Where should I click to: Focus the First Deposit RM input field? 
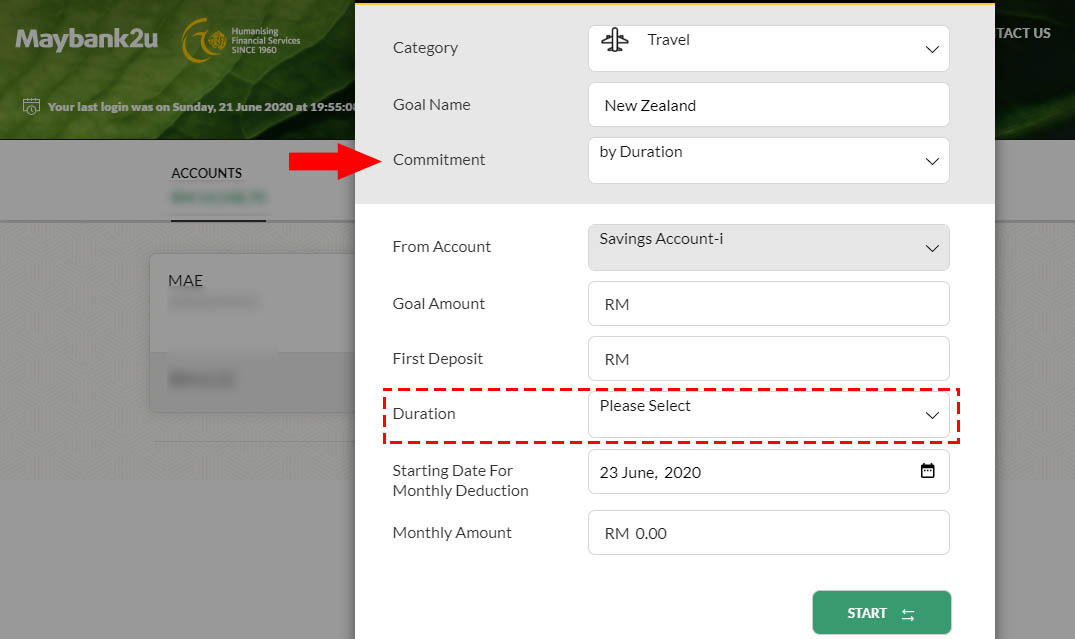tap(769, 359)
